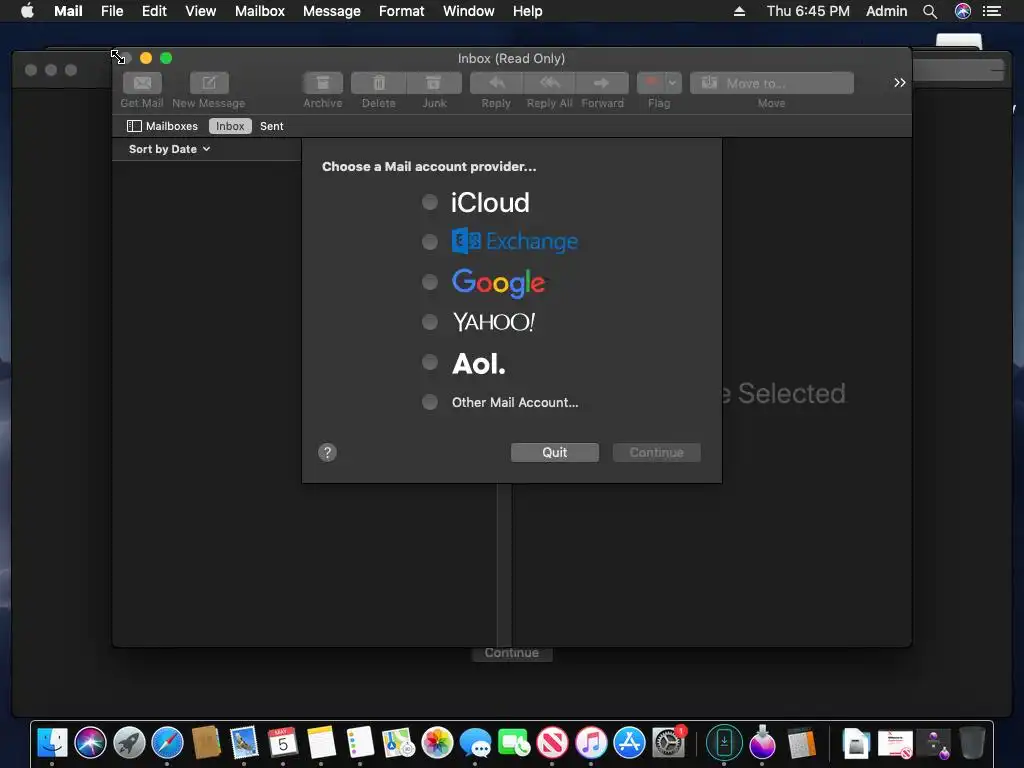1024x768 pixels.
Task: Click the yellow minimize button of Mail window
Action: click(x=146, y=58)
